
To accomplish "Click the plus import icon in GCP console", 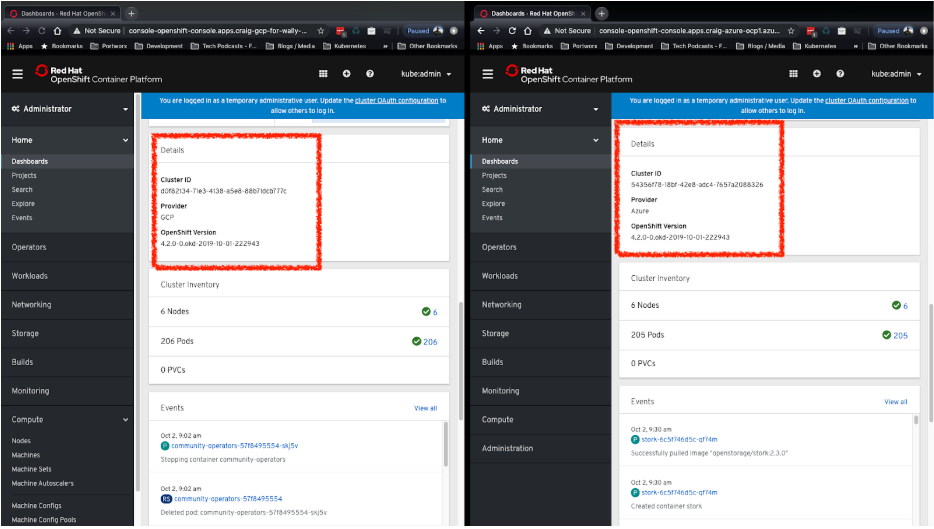I will tap(346, 74).
